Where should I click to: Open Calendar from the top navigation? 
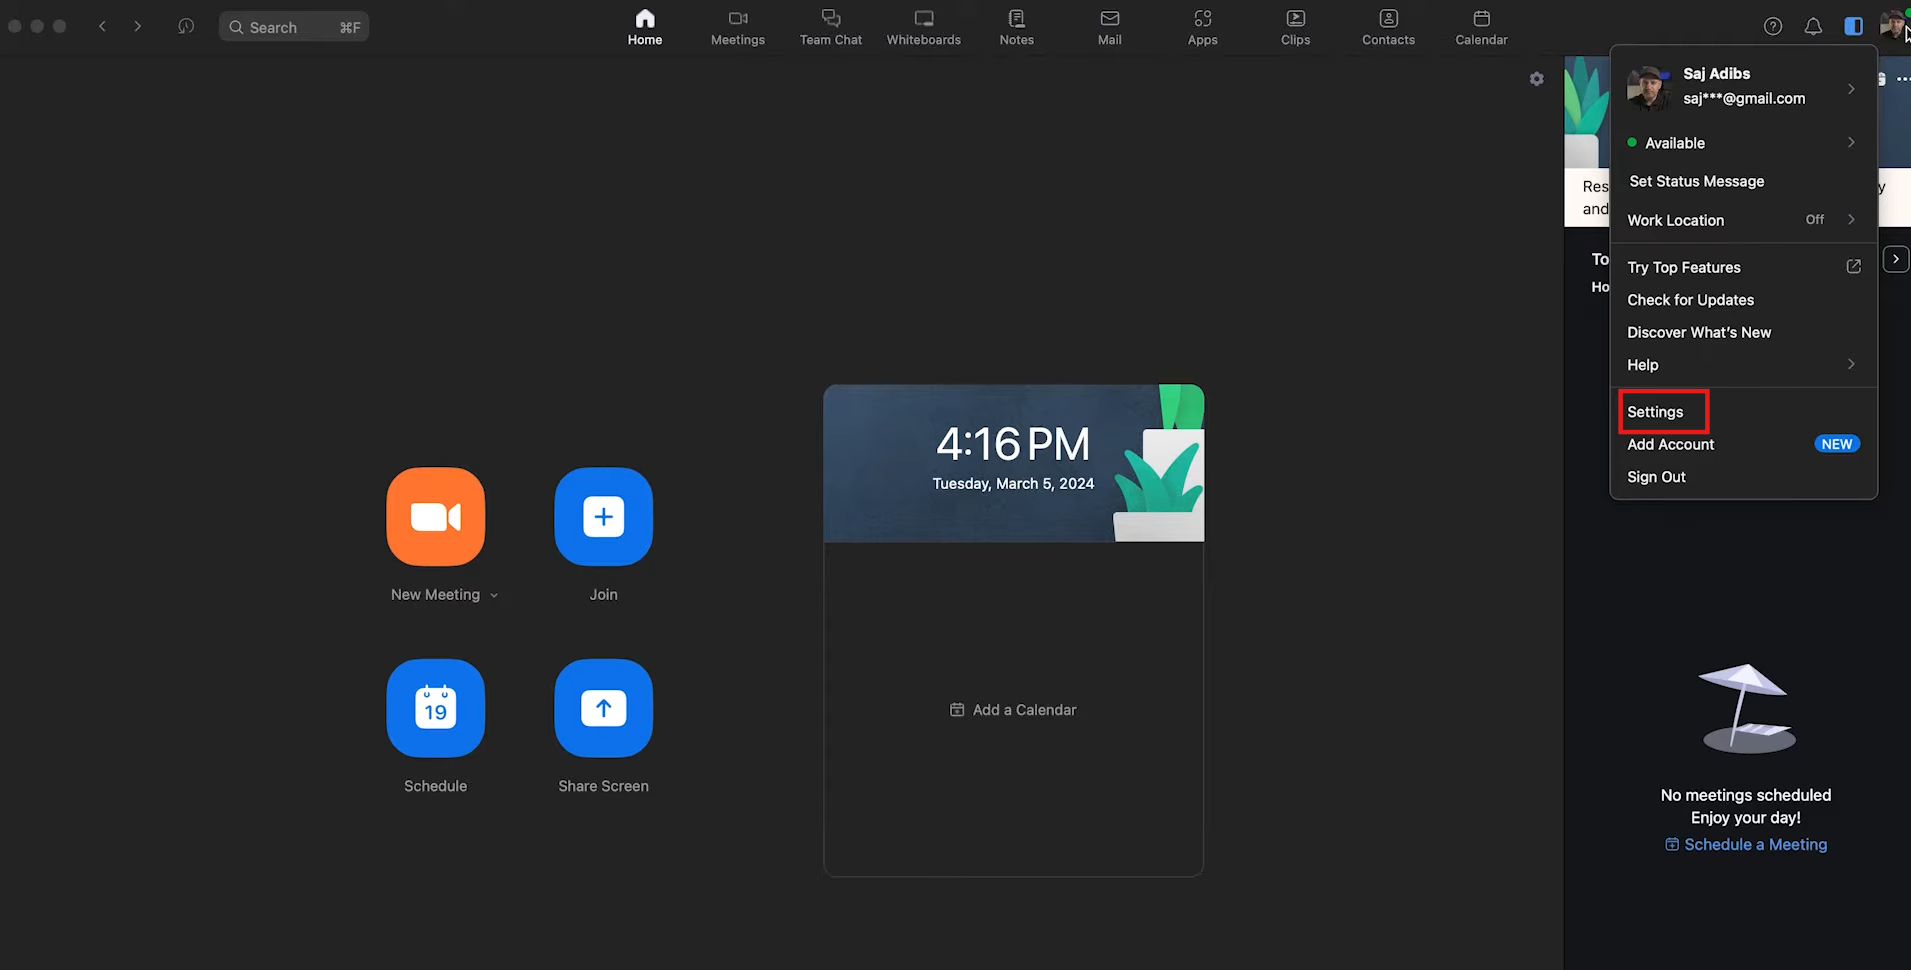click(x=1482, y=27)
